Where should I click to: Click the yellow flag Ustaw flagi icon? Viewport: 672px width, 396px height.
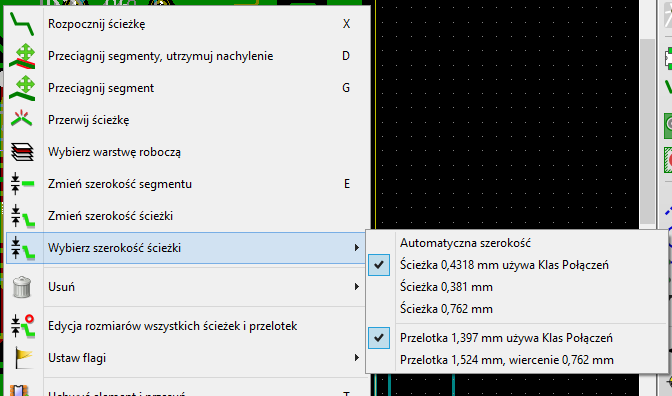coord(23,358)
